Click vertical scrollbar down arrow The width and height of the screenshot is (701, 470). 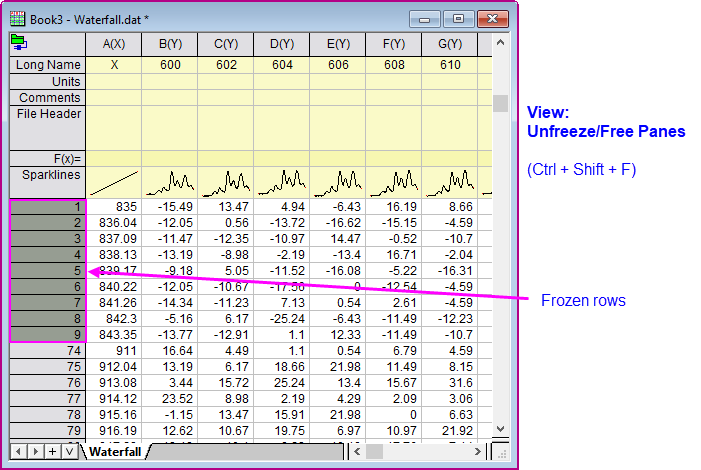(500, 428)
